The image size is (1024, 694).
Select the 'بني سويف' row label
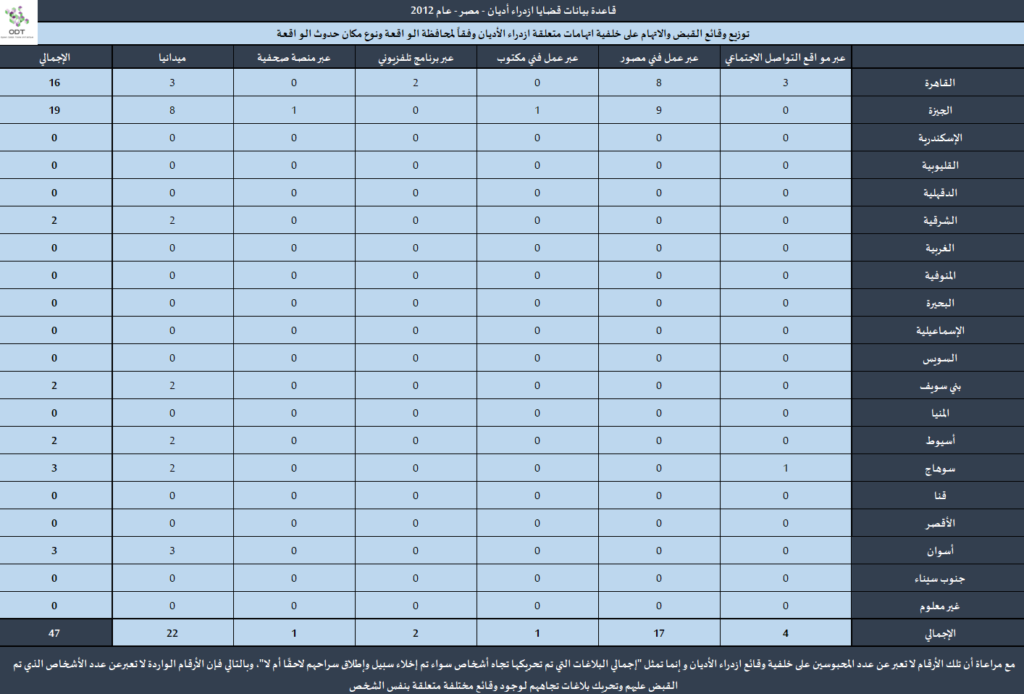tap(940, 385)
